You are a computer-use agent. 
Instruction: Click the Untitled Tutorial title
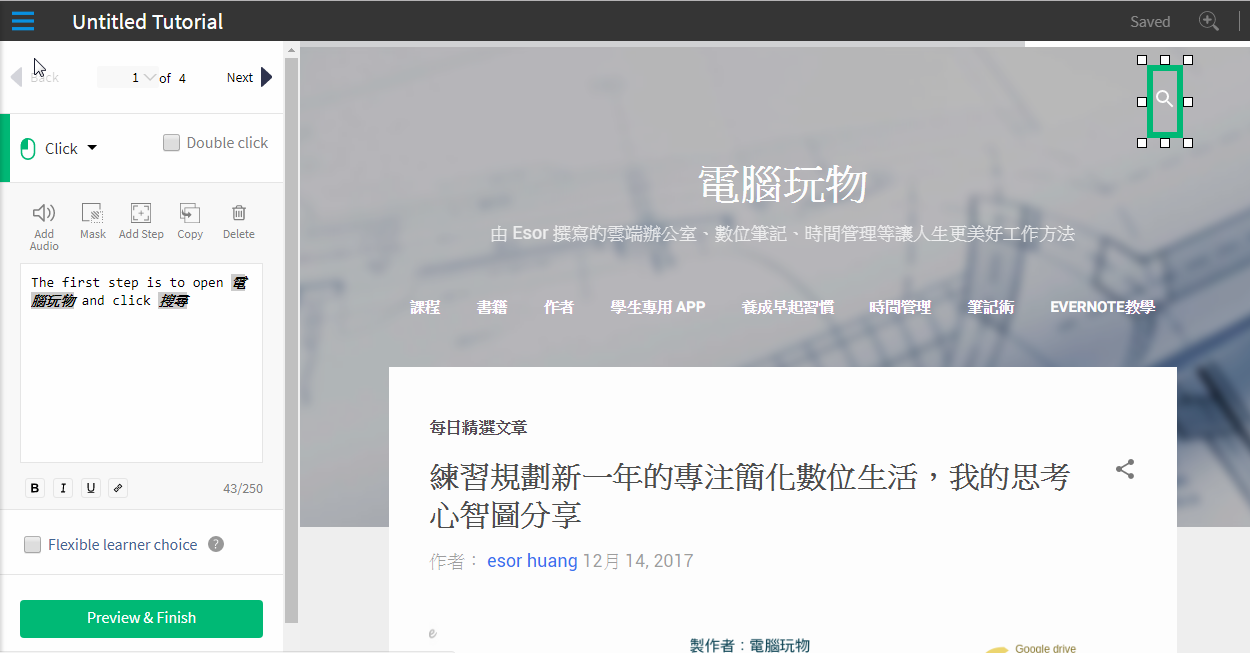(x=148, y=21)
